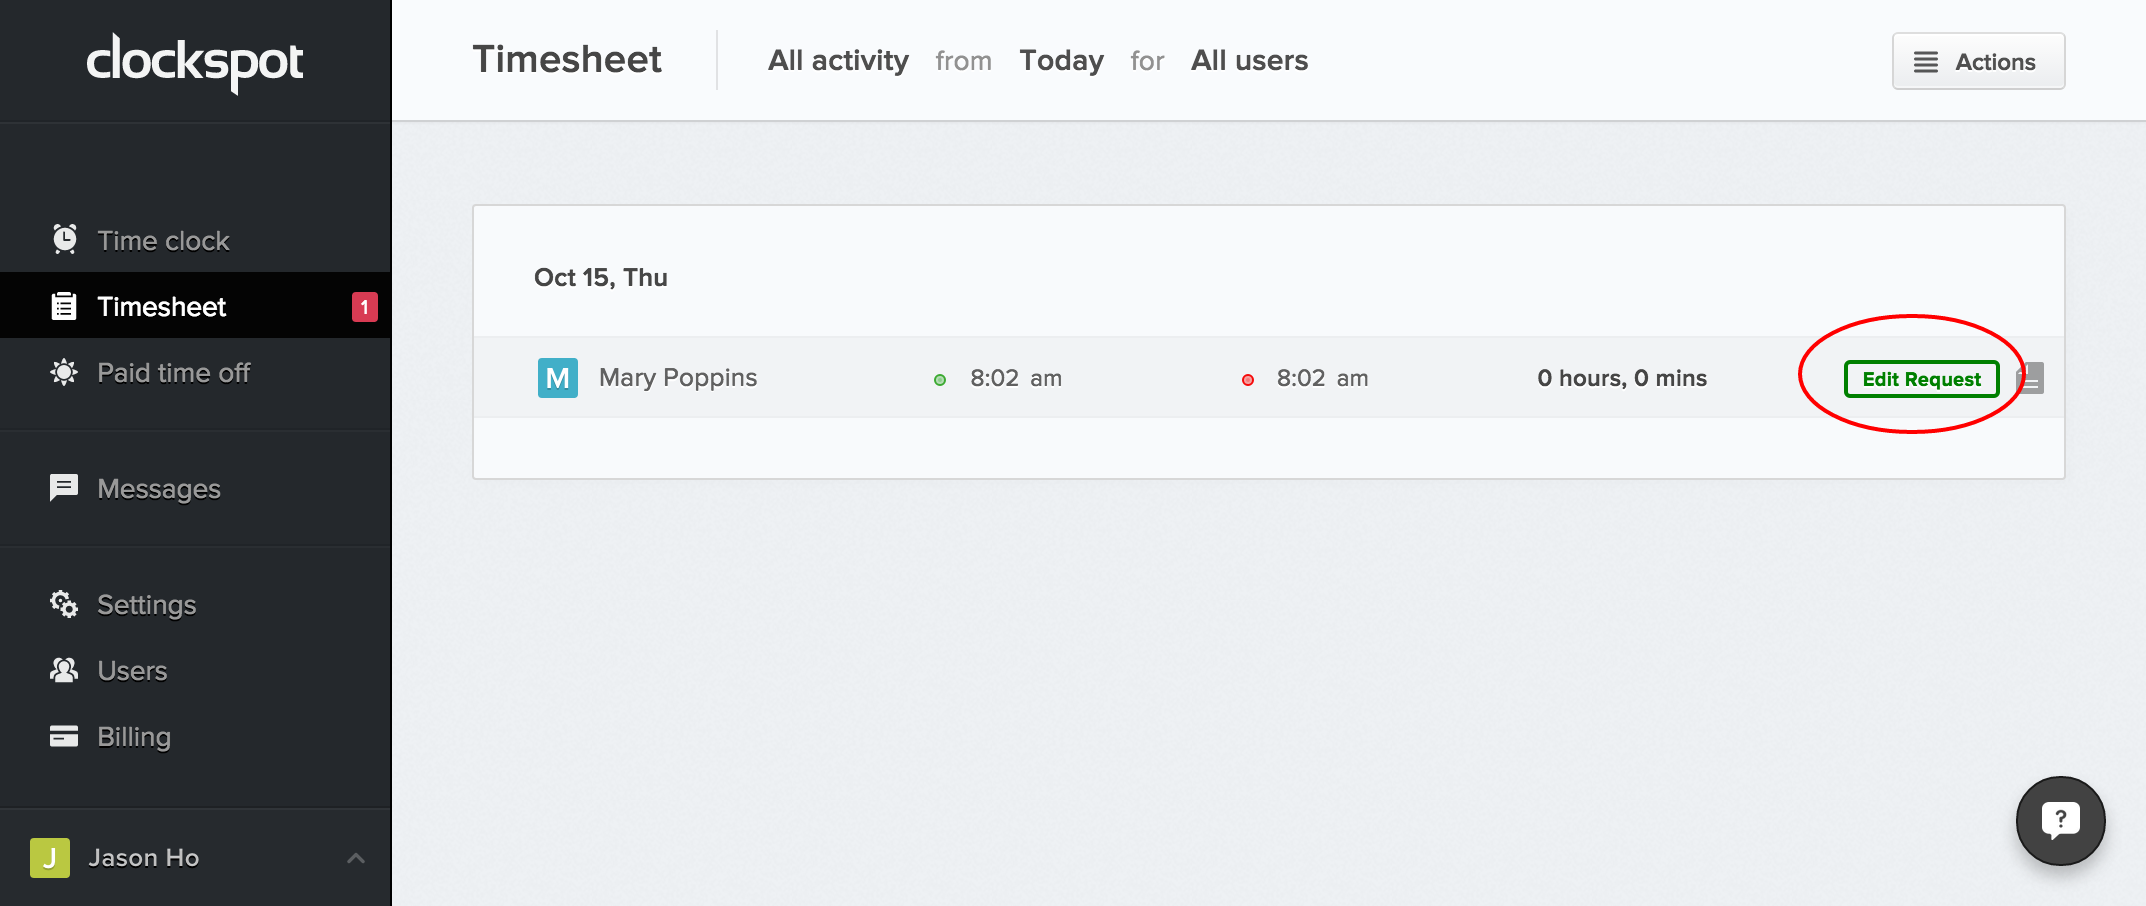This screenshot has width=2146, height=906.
Task: Click the Messages speech bubble icon
Action: [x=64, y=488]
